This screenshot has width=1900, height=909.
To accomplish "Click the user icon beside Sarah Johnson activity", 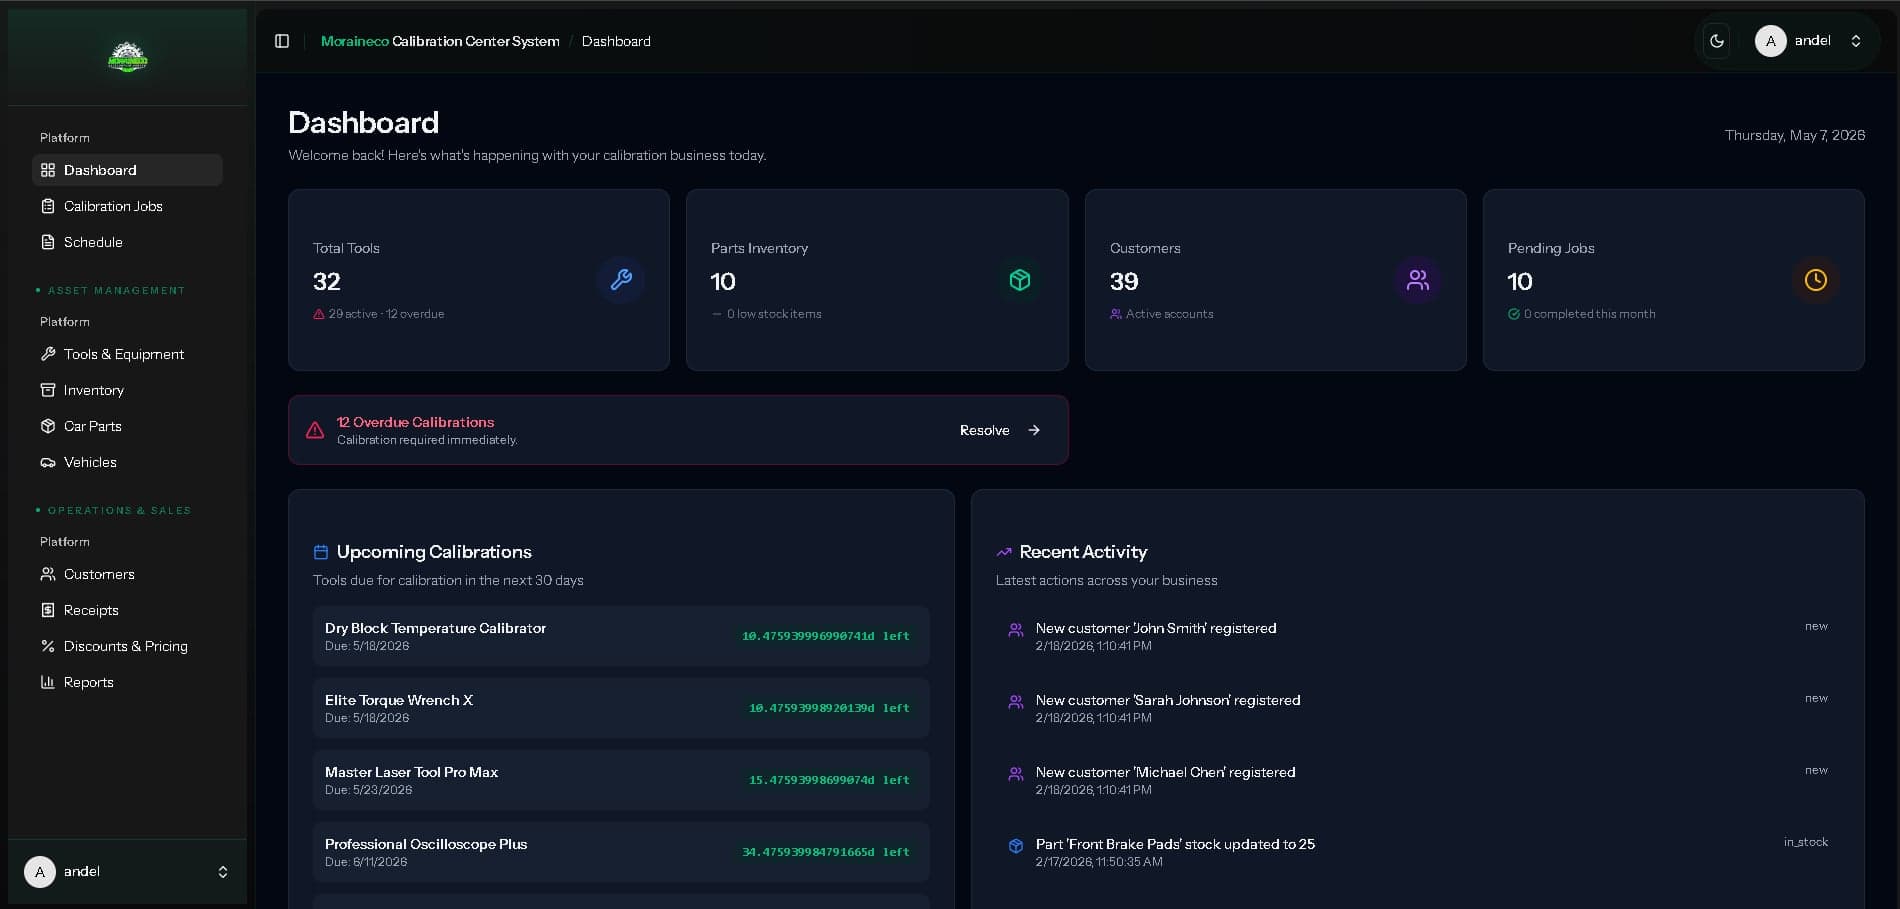I will coord(1015,702).
